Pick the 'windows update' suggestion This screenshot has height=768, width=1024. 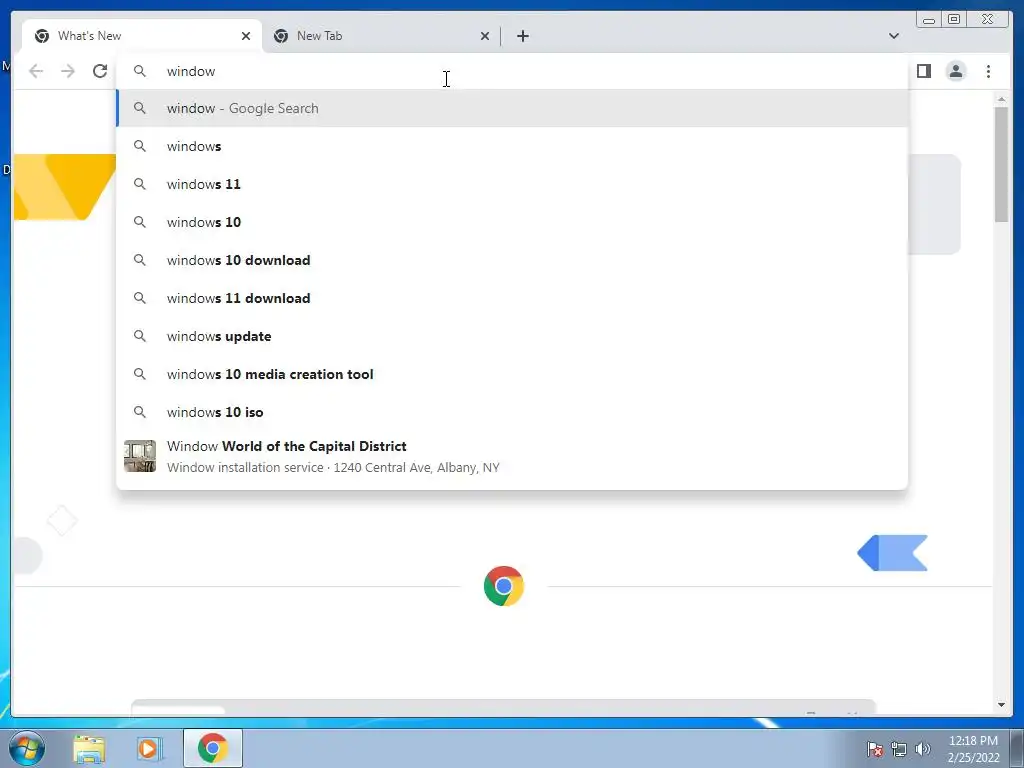(512, 336)
